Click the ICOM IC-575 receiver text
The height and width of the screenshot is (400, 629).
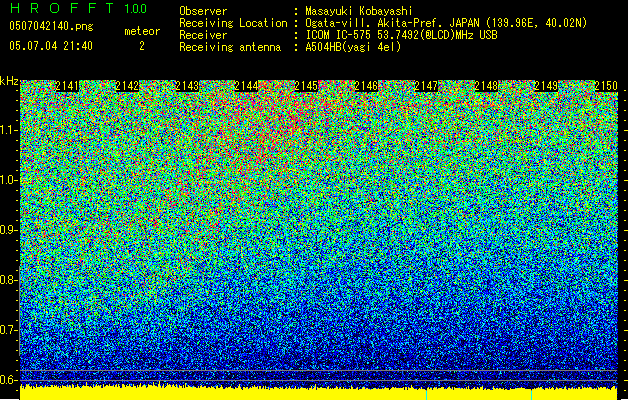click(x=401, y=35)
